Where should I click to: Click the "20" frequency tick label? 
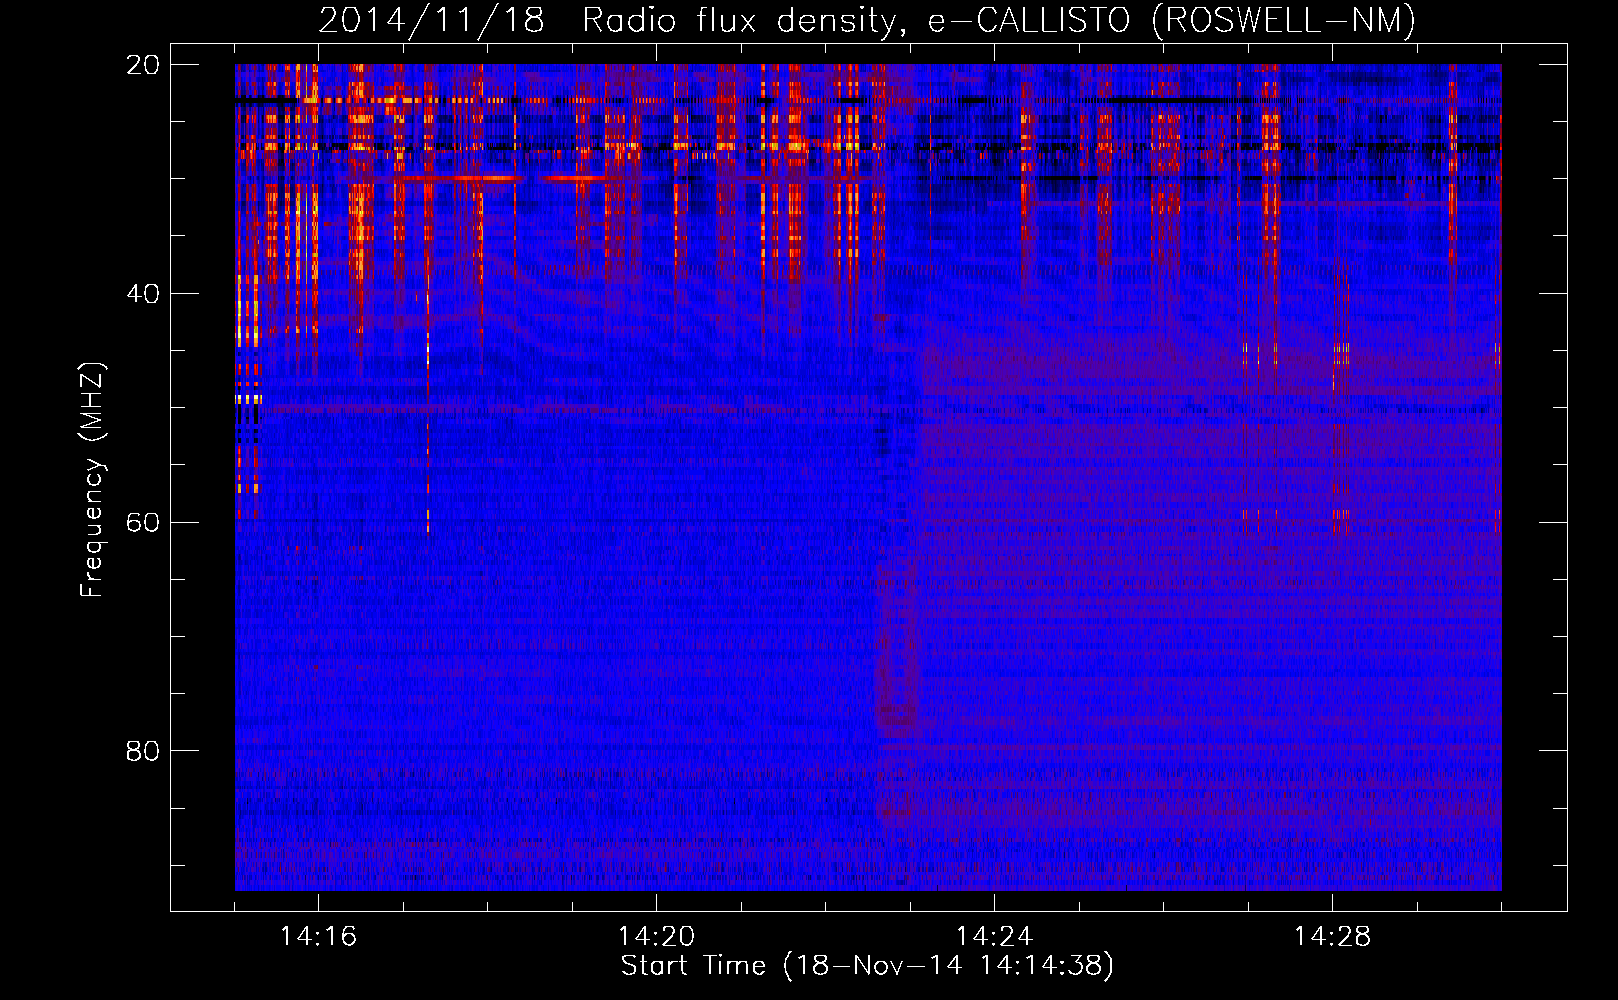[x=142, y=65]
